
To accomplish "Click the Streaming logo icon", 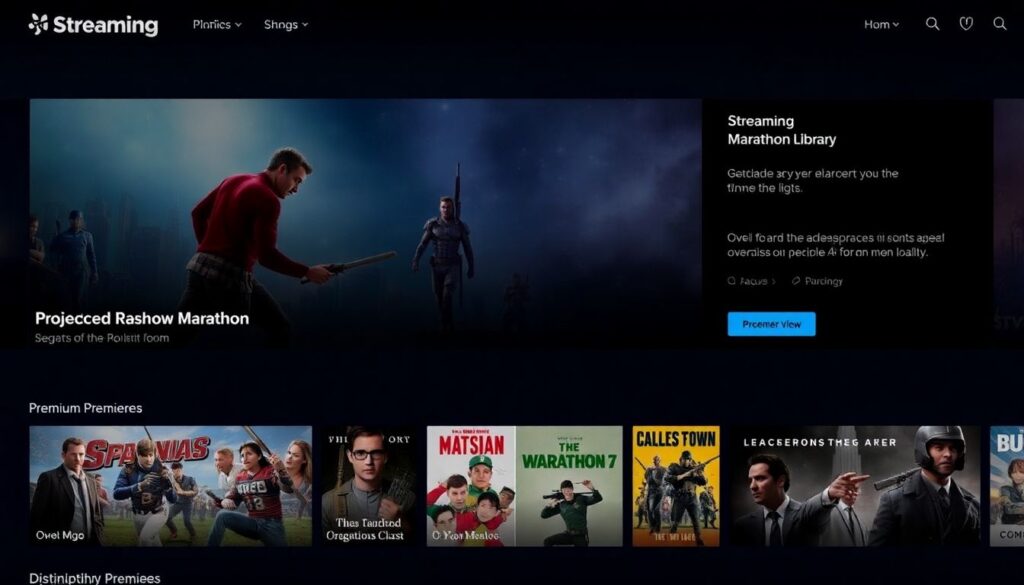I will click(x=39, y=24).
